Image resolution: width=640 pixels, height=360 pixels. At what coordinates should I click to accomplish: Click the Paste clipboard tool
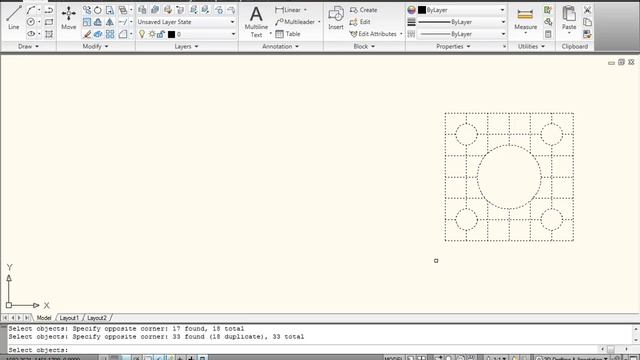[569, 18]
